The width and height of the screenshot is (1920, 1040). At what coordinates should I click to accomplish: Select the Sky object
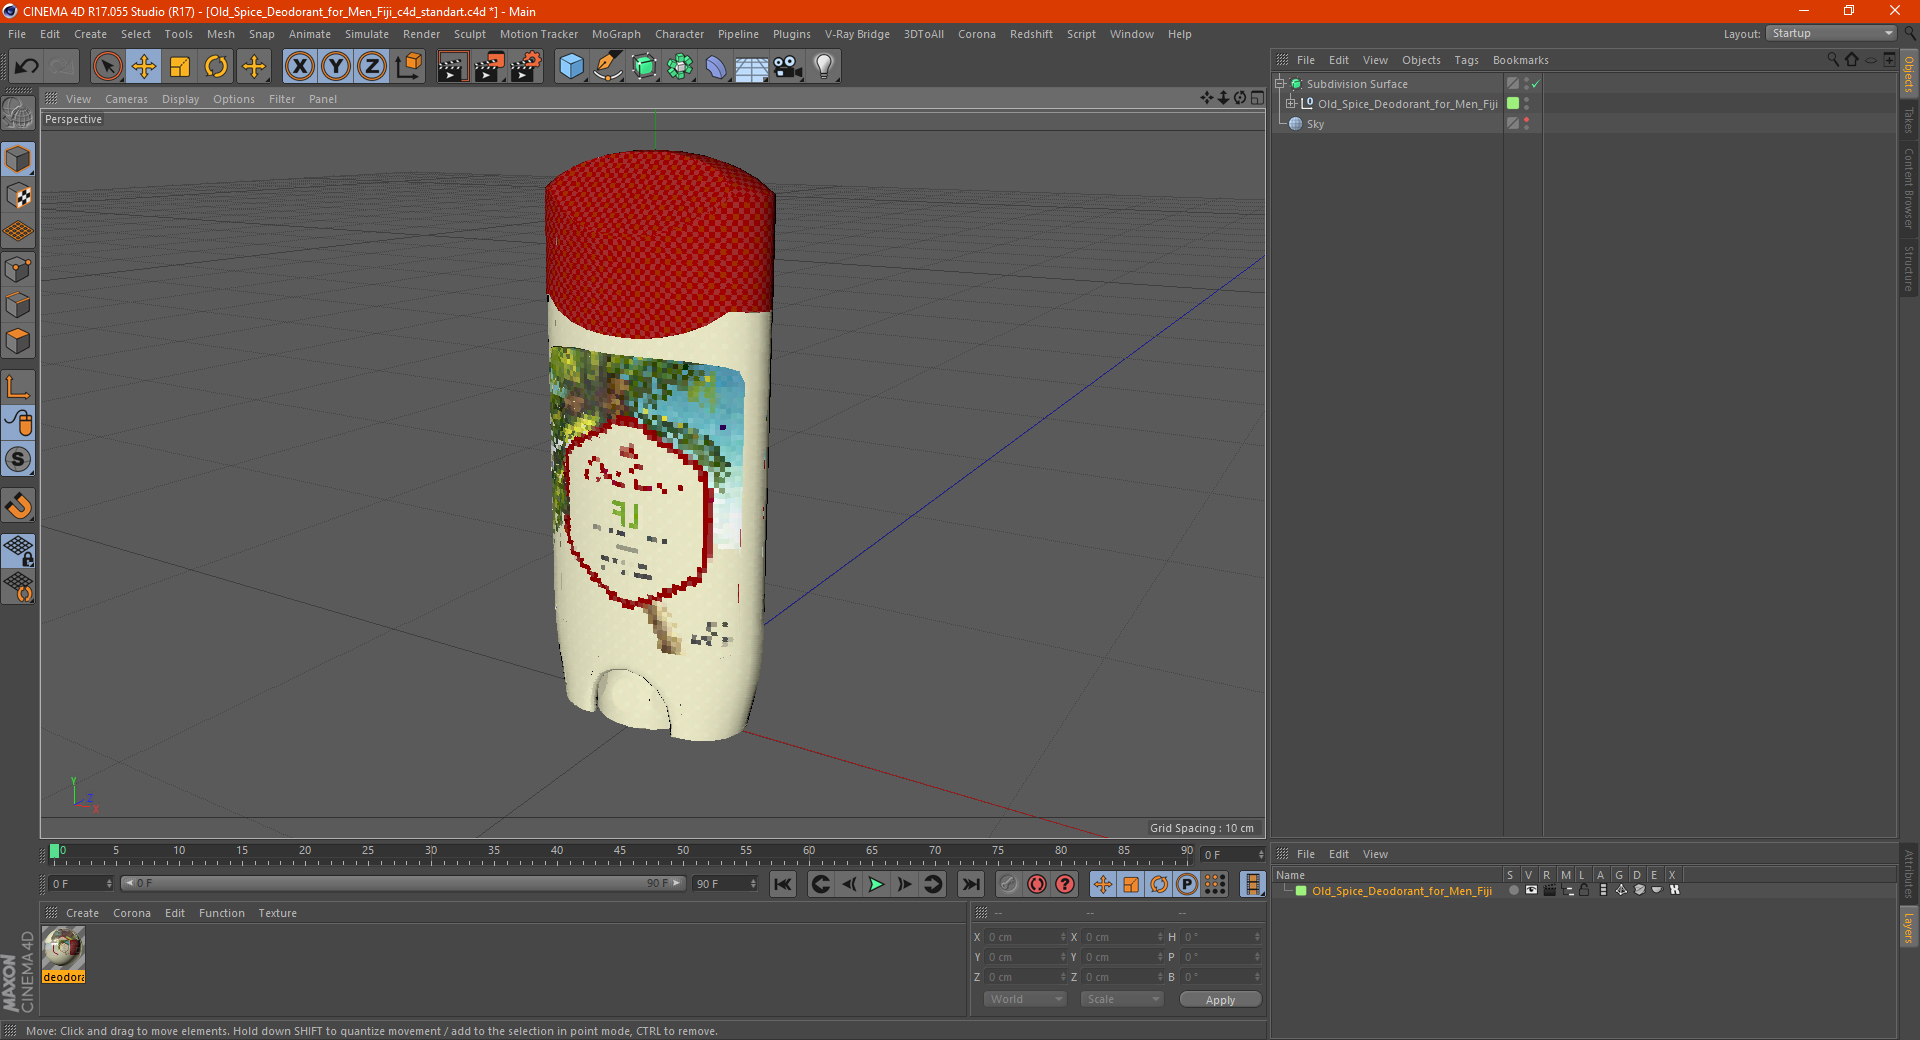1315,124
